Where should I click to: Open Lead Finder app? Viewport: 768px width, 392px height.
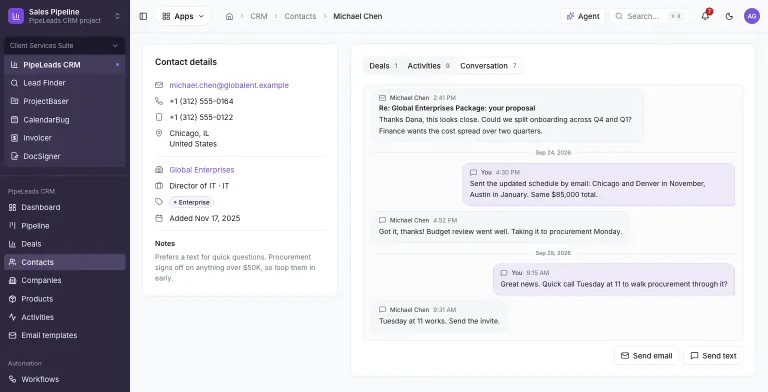[65, 83]
